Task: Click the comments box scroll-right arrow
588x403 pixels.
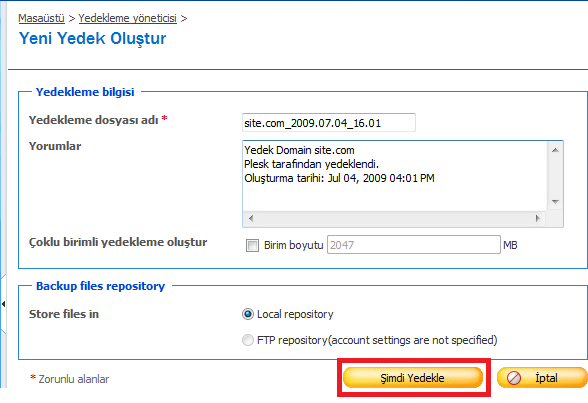Action: click(538, 218)
